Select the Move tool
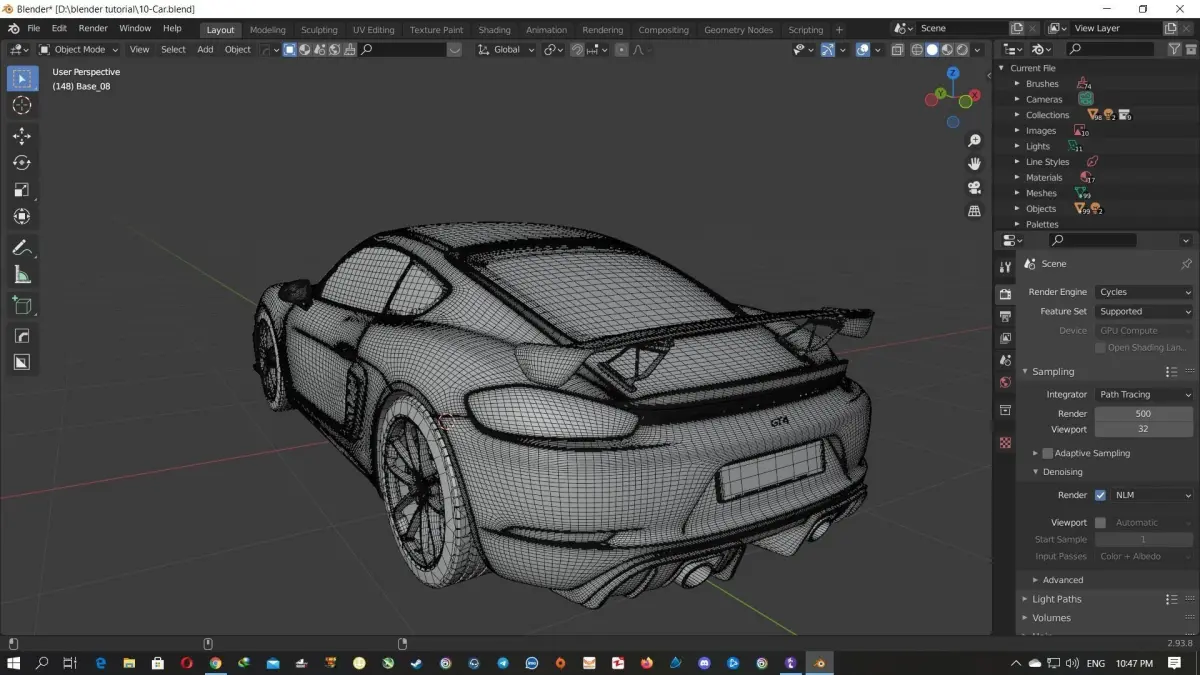Screen dimensions: 1200x675 point(22,137)
